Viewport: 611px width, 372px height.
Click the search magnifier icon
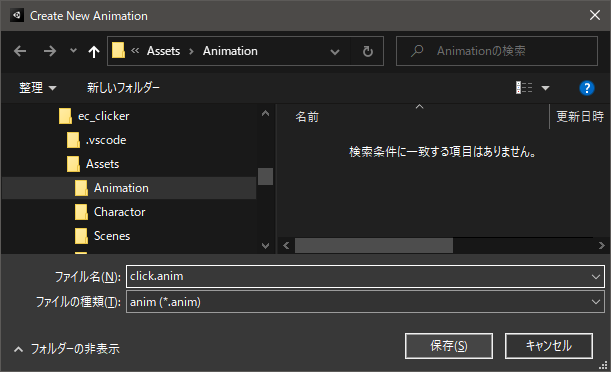pos(417,51)
